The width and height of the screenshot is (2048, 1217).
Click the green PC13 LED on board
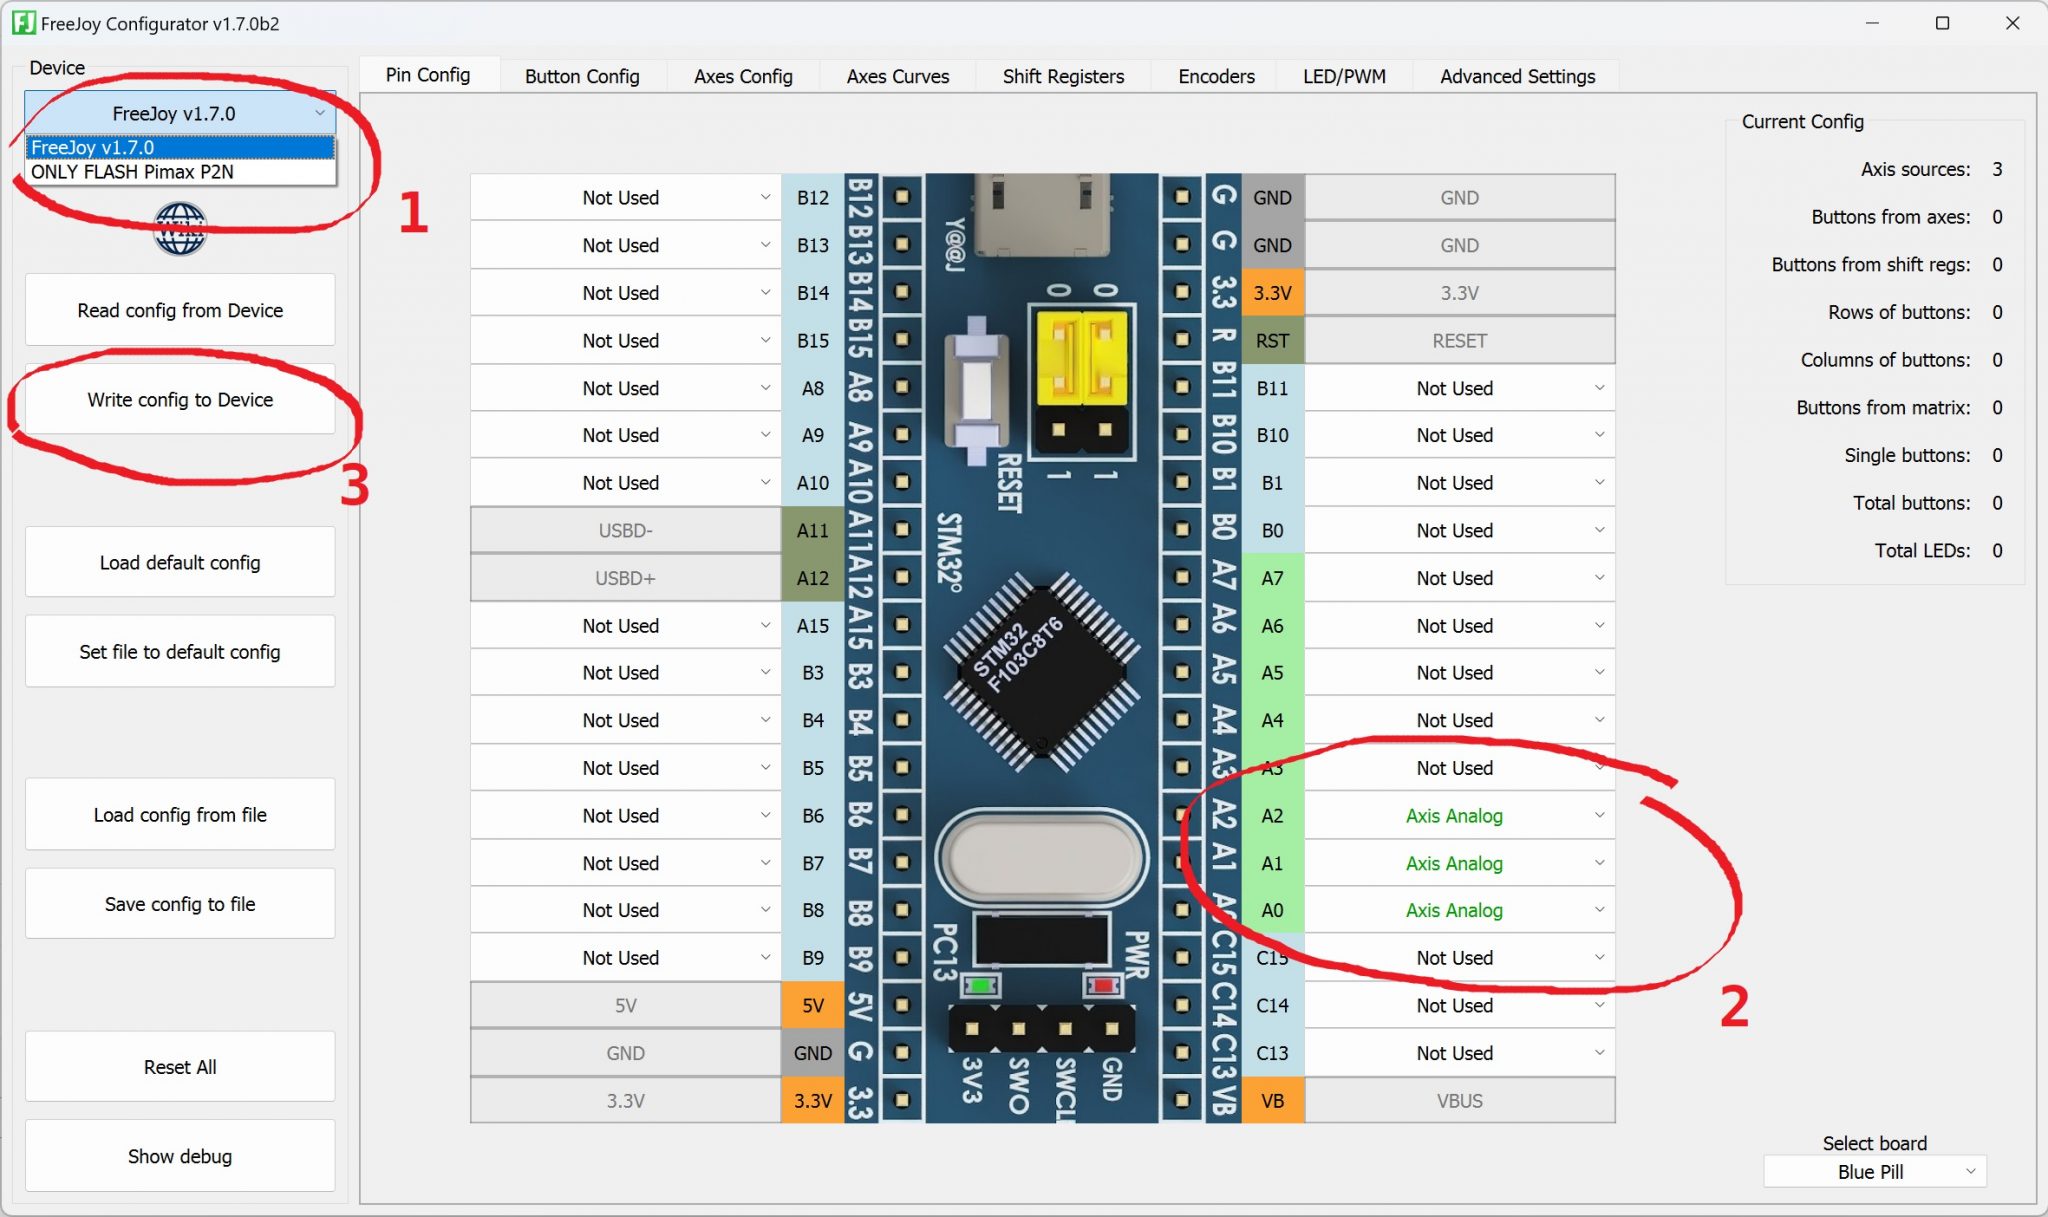(981, 986)
